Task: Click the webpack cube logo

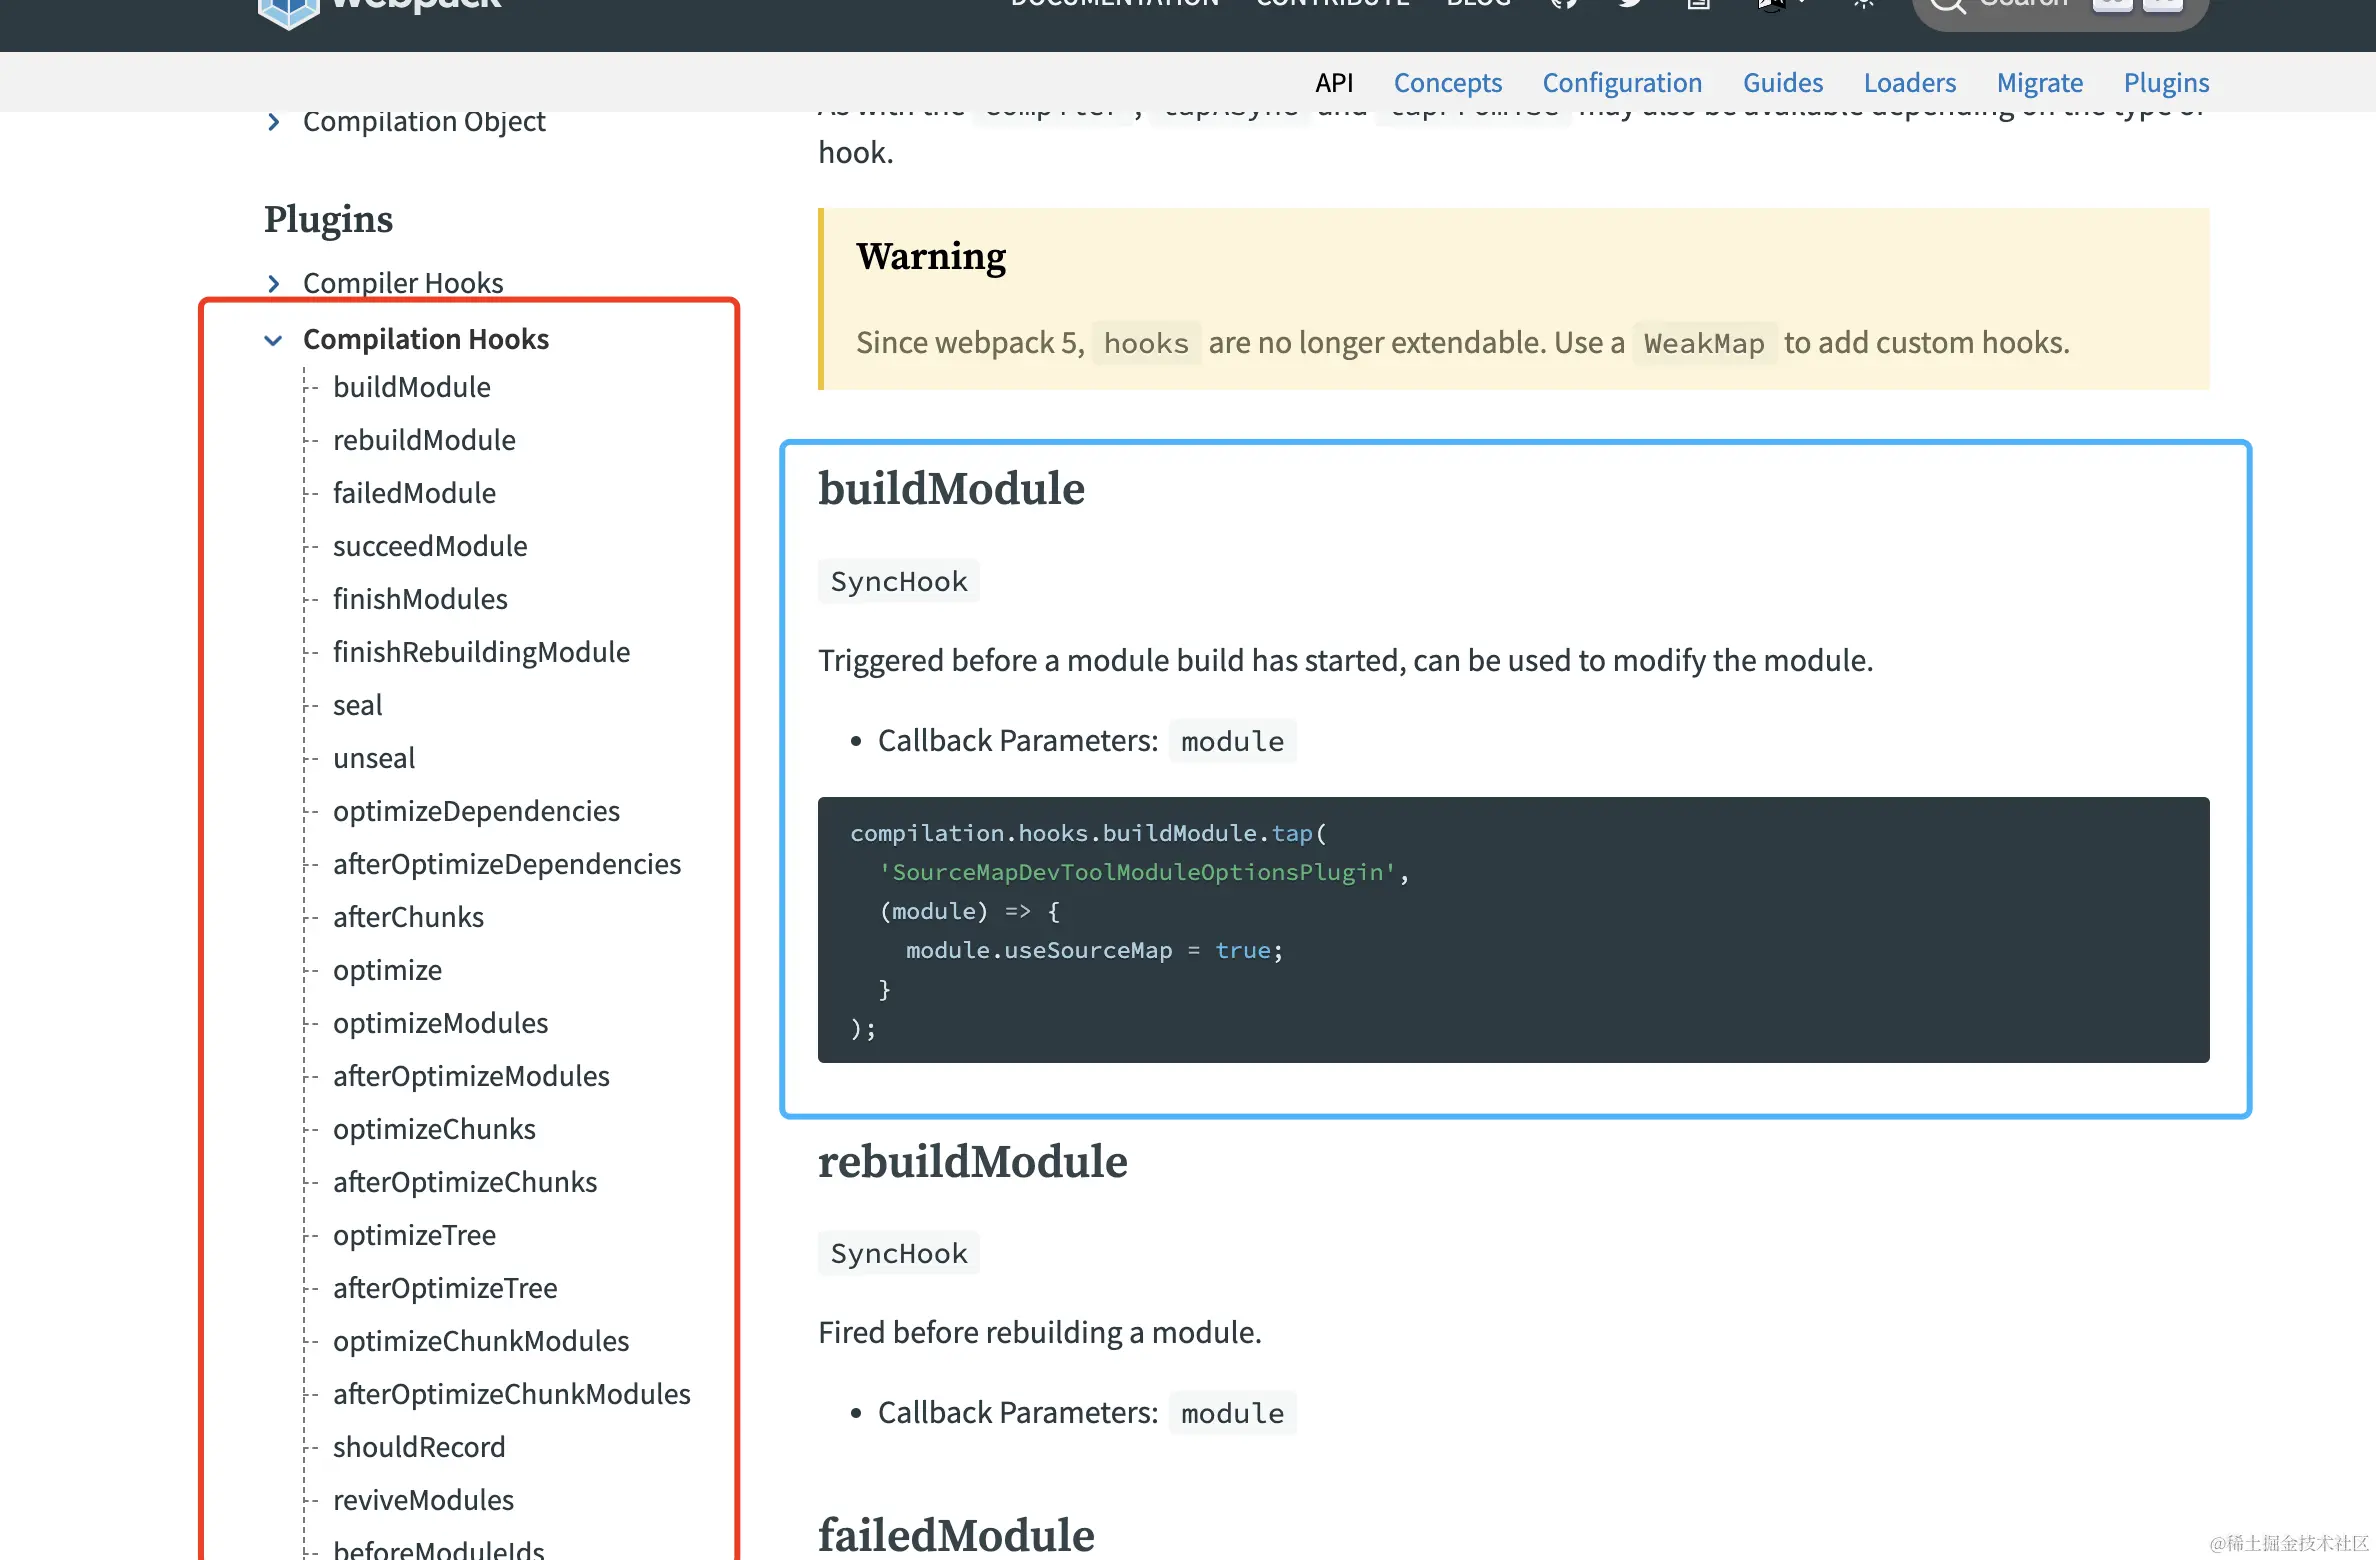Action: click(288, 10)
